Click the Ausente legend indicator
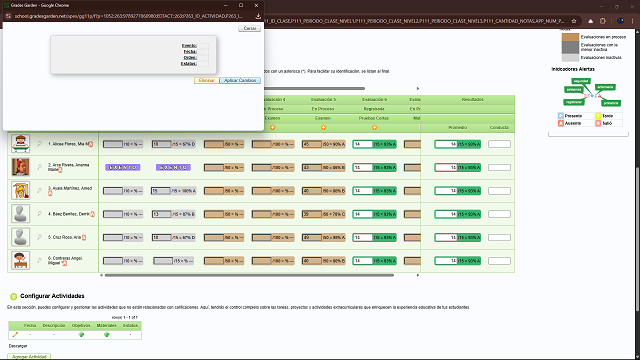Image resolution: width=640 pixels, height=360 pixels. click(560, 123)
